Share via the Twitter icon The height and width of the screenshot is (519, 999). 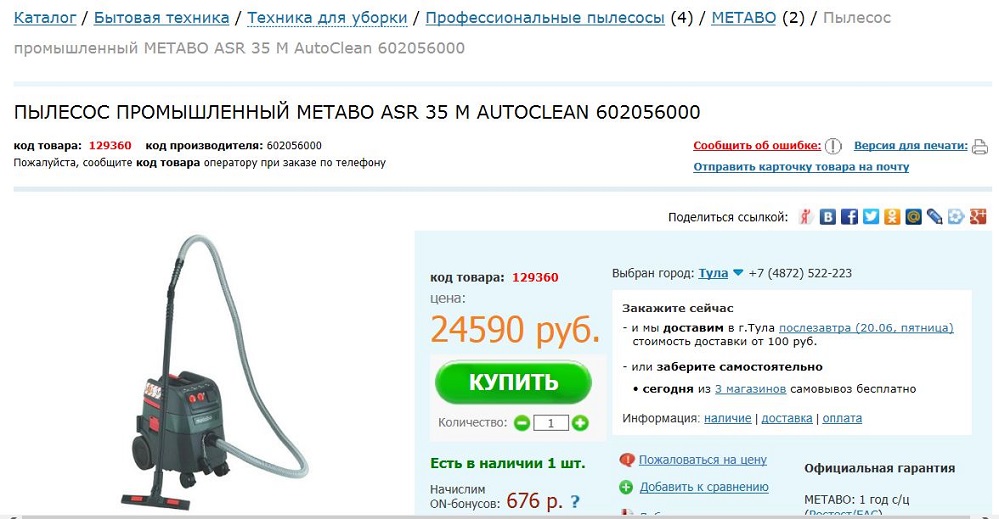[870, 217]
